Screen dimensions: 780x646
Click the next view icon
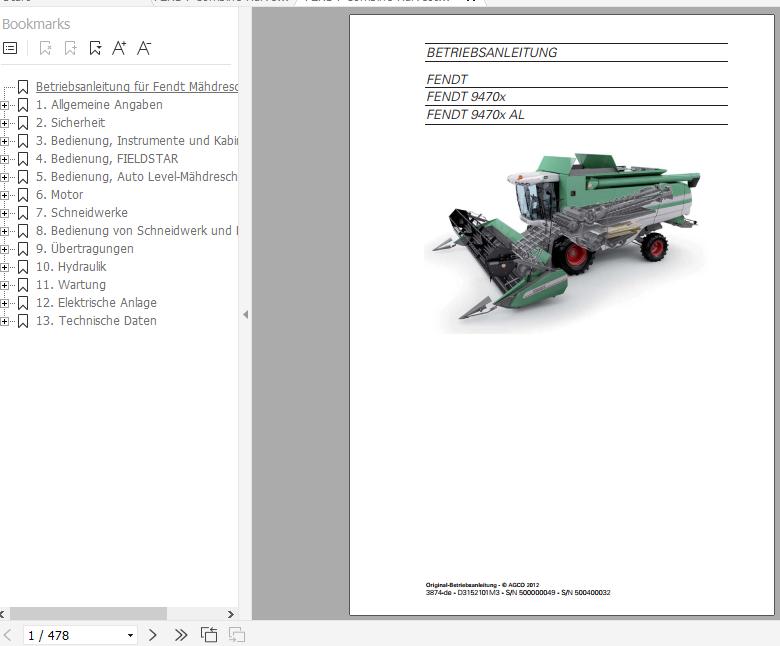[x=237, y=635]
